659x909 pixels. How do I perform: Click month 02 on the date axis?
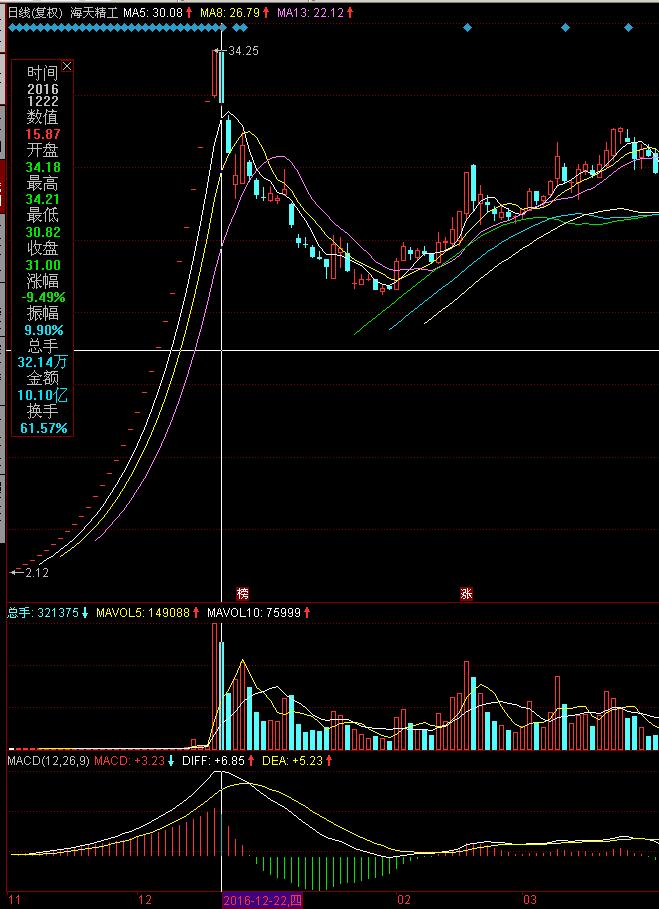(403, 900)
